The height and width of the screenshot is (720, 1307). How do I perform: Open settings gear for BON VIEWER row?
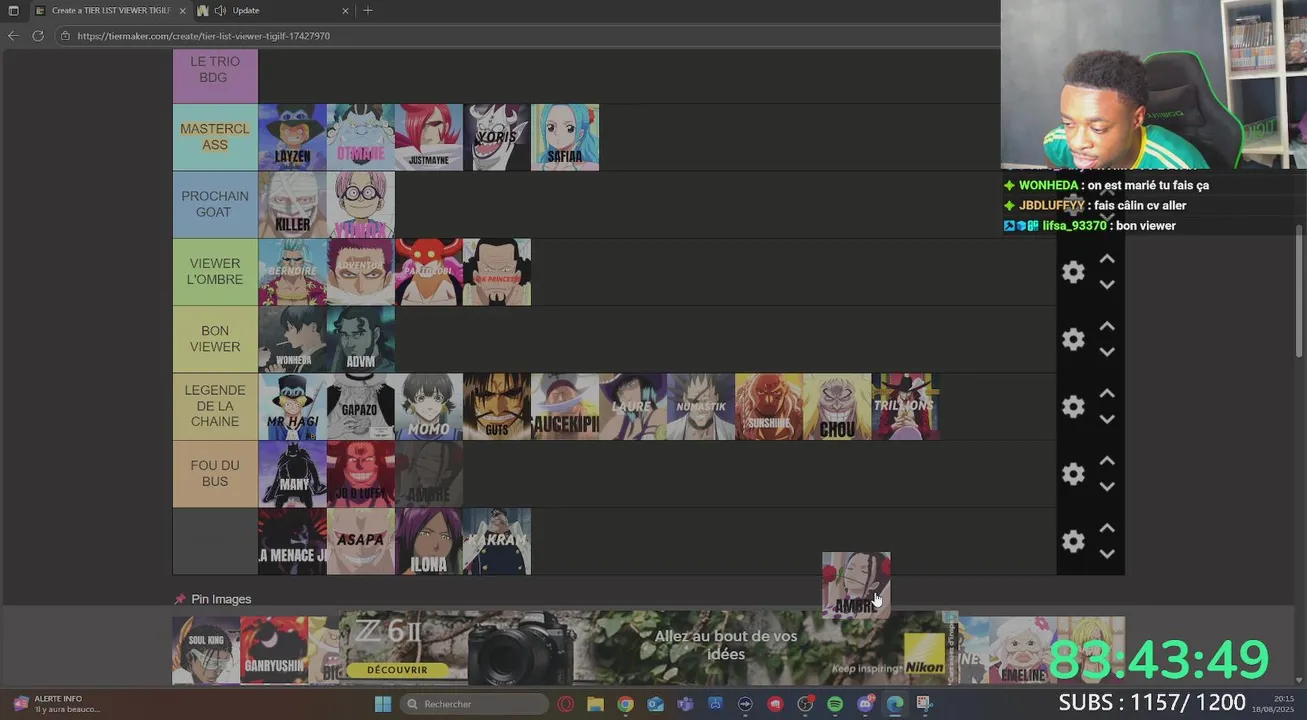click(x=1073, y=339)
